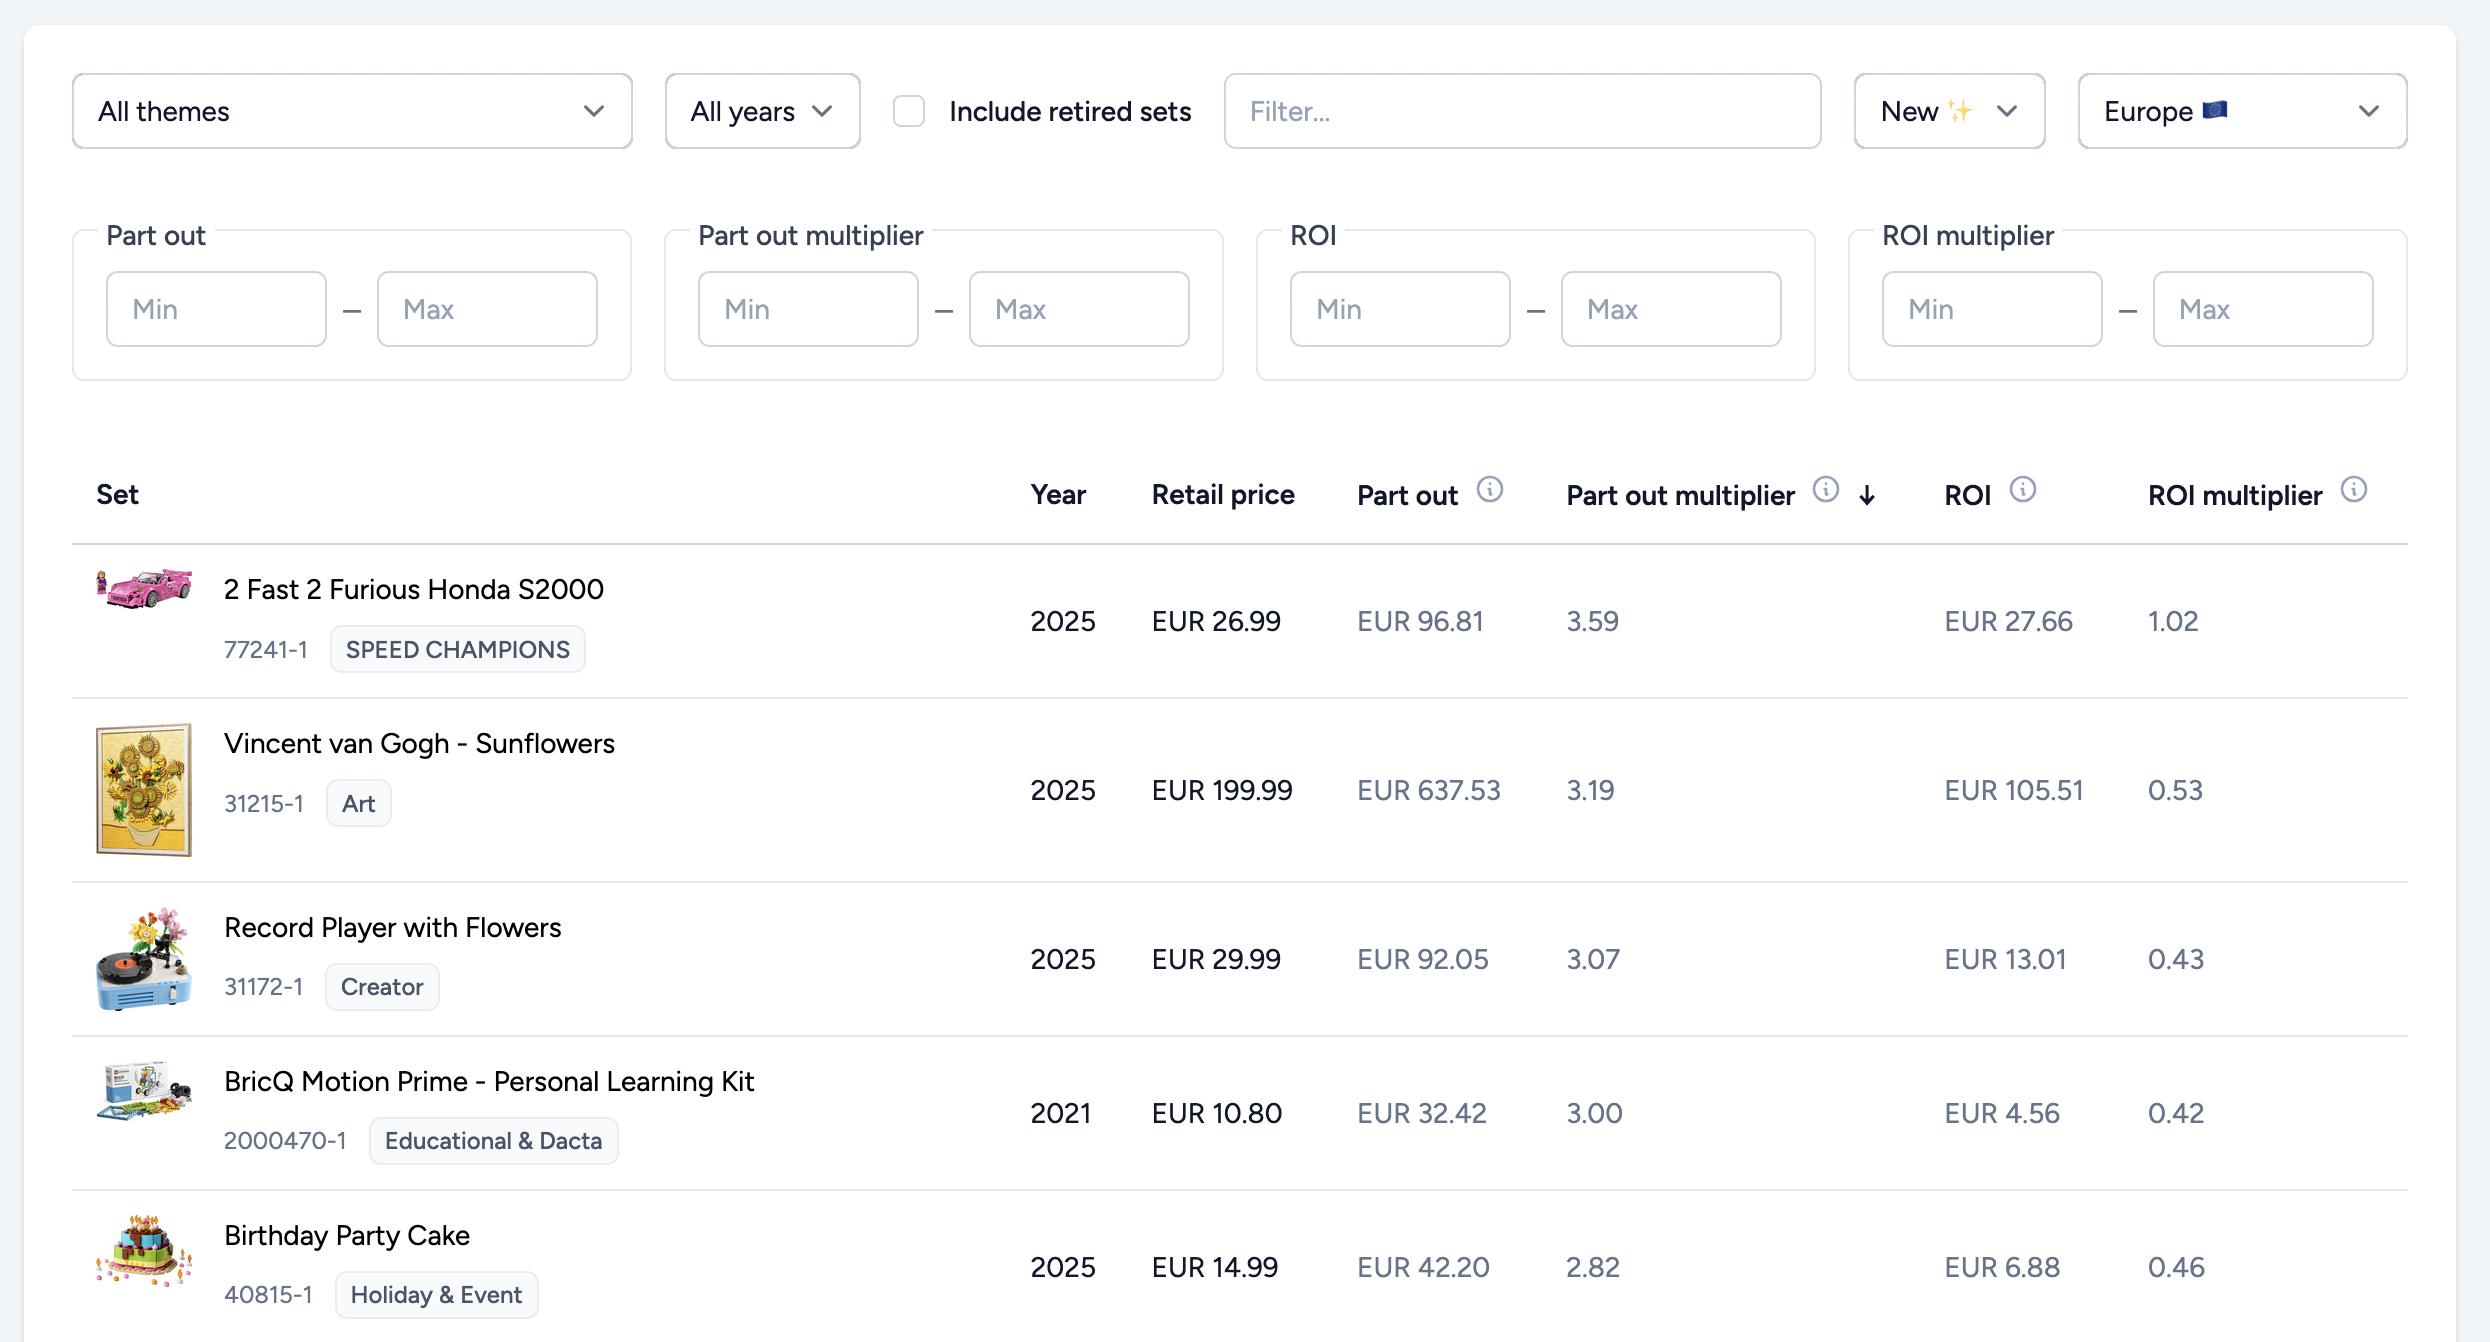Toggle Include retired sets checkbox
This screenshot has width=2490, height=1342.
[x=908, y=111]
